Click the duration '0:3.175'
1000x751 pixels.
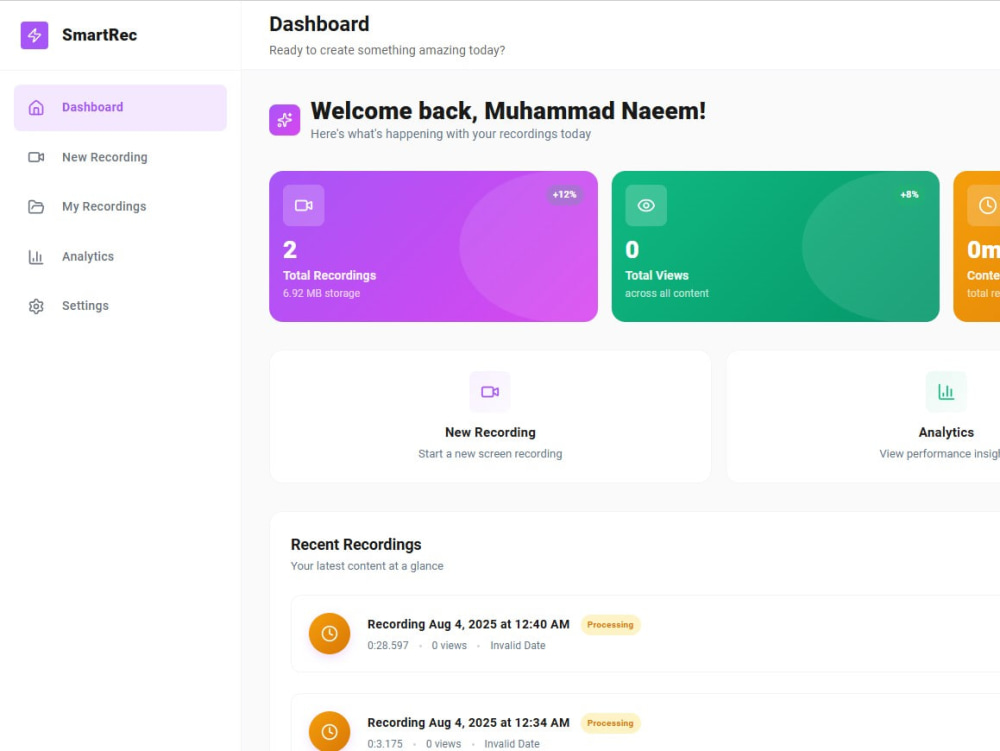click(385, 743)
